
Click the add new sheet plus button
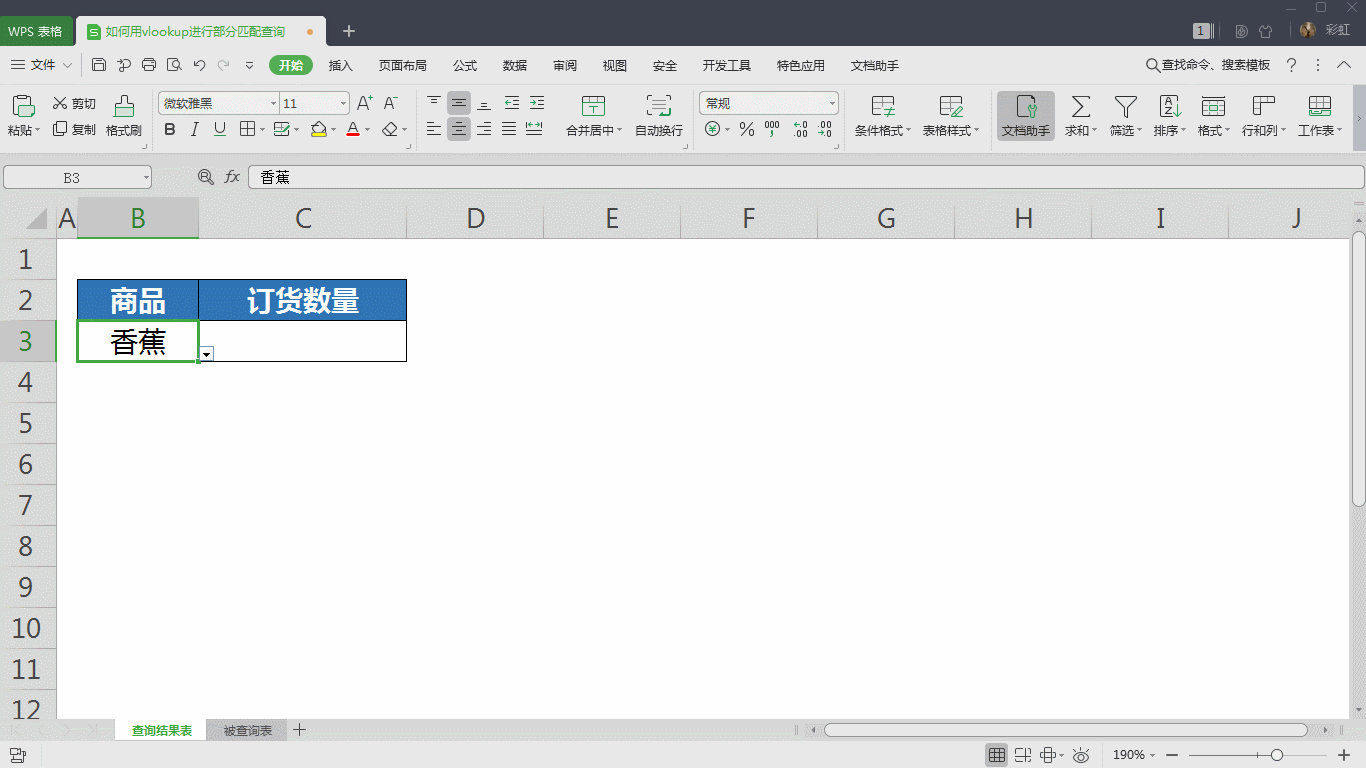point(299,730)
